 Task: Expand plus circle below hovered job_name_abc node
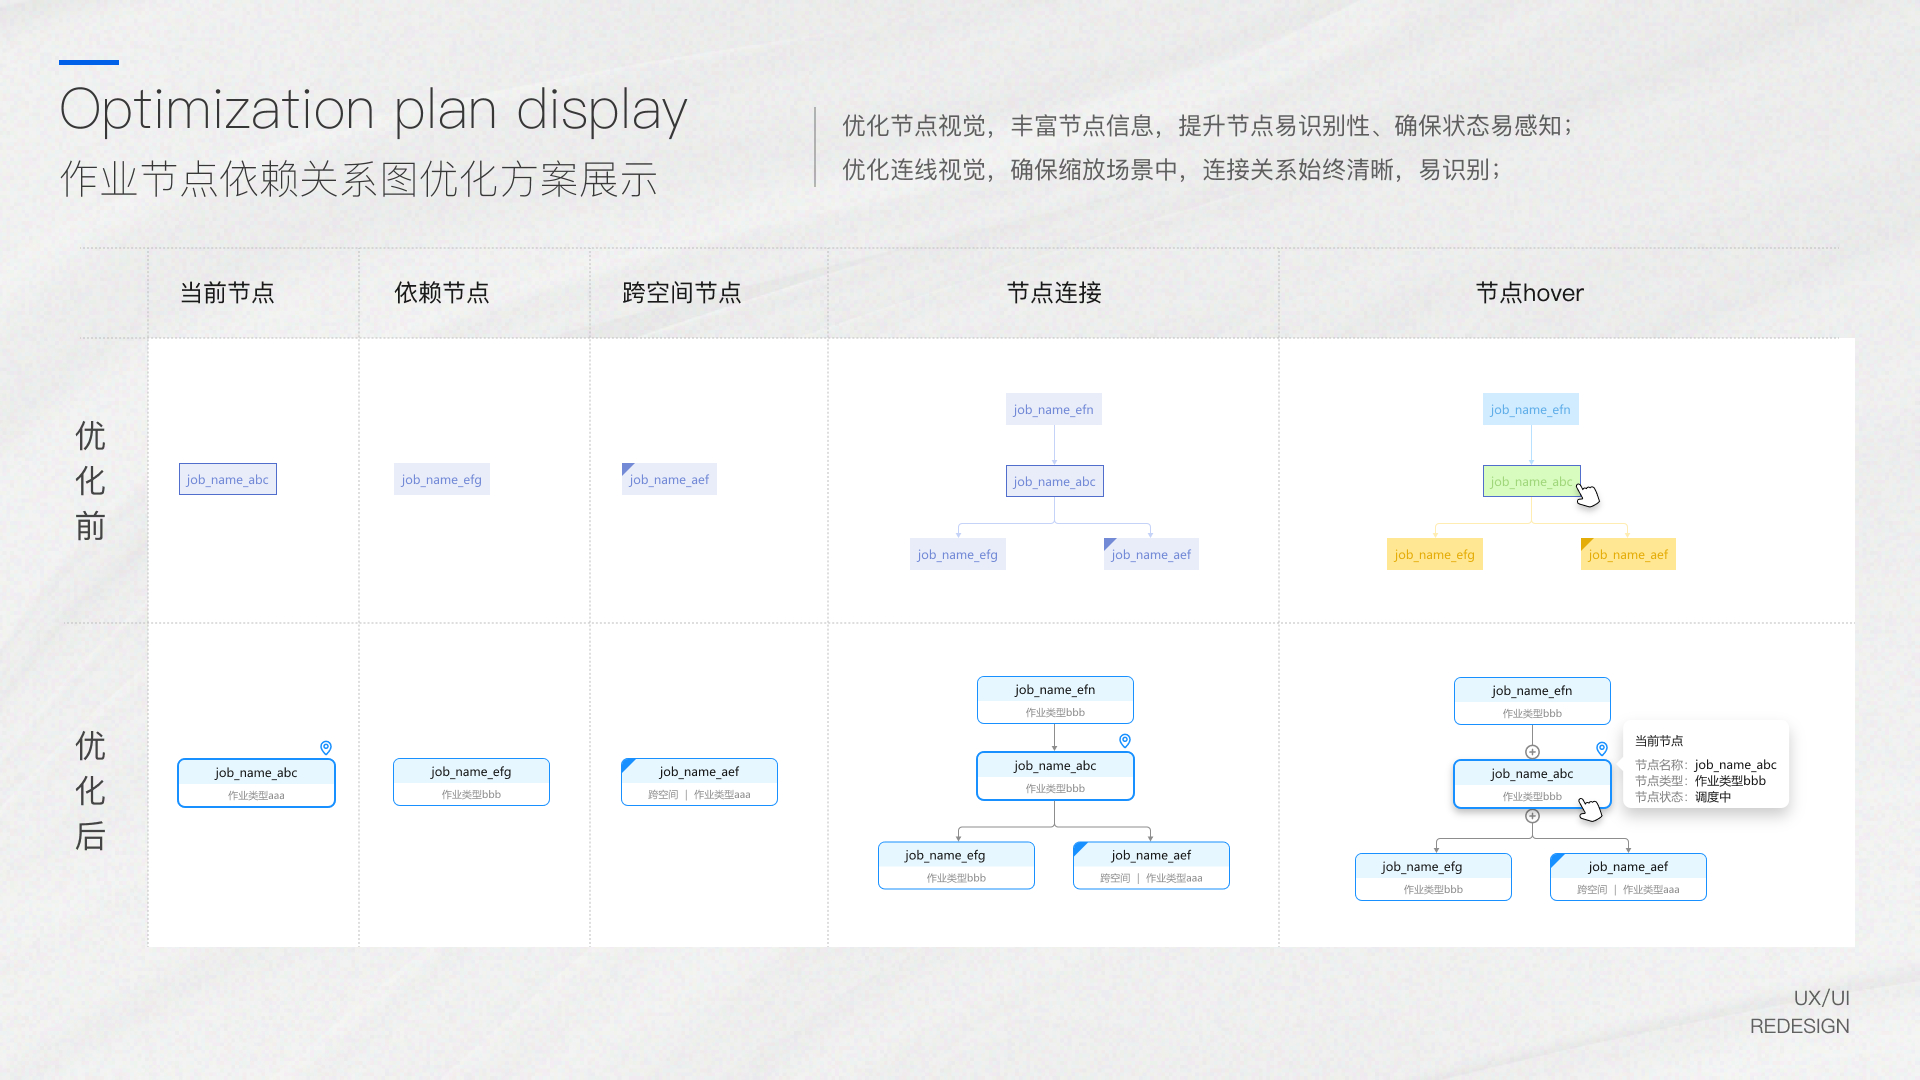coord(1532,816)
